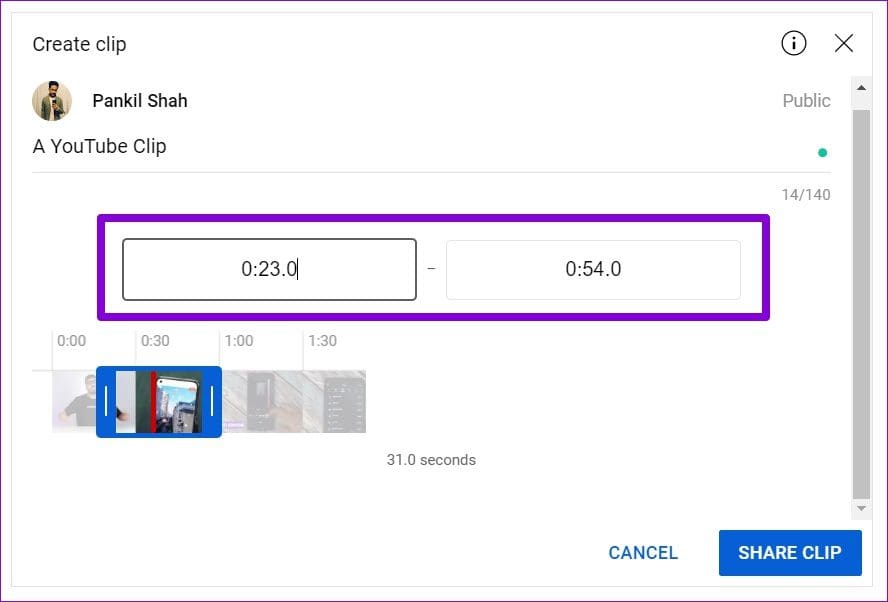Click the faded thumbnail after the selection
Image resolution: width=888 pixels, height=602 pixels.
tap(262, 402)
